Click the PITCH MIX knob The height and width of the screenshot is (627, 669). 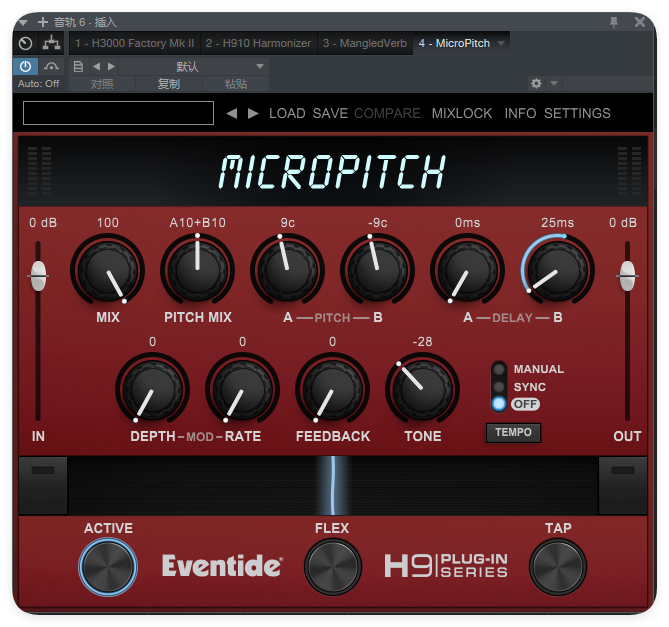tap(198, 270)
